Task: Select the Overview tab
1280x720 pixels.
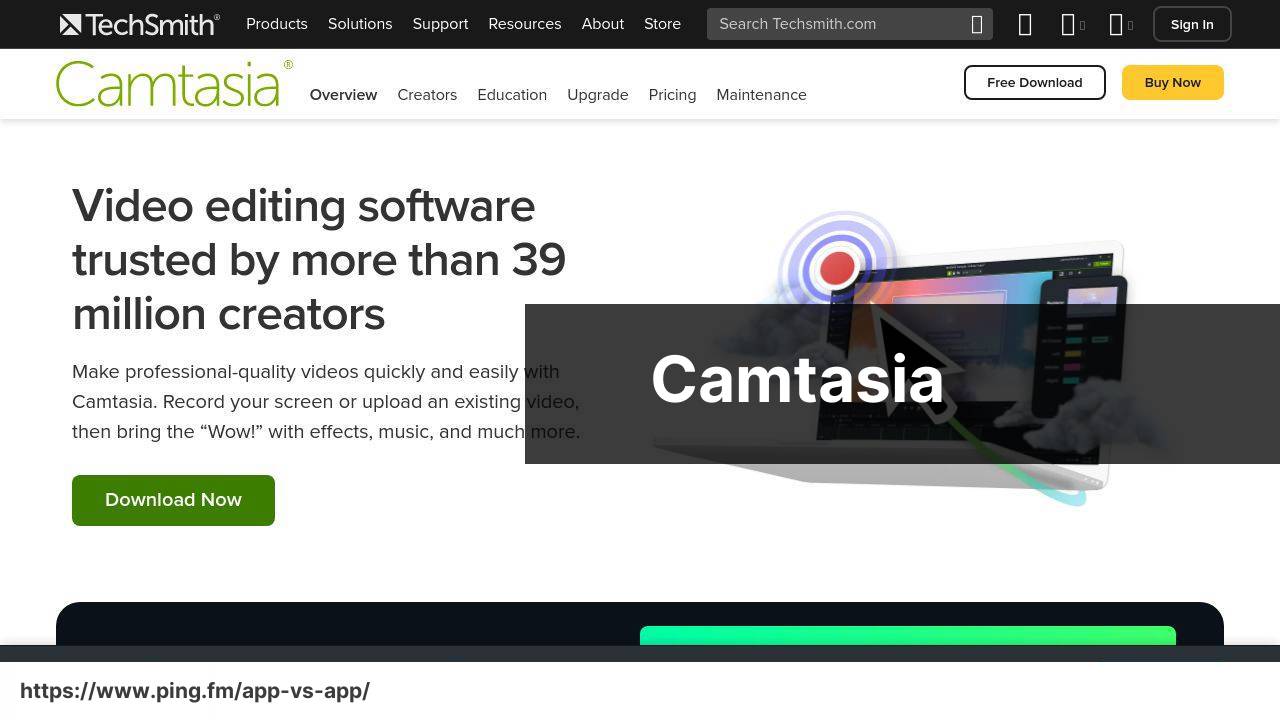Action: tap(343, 95)
